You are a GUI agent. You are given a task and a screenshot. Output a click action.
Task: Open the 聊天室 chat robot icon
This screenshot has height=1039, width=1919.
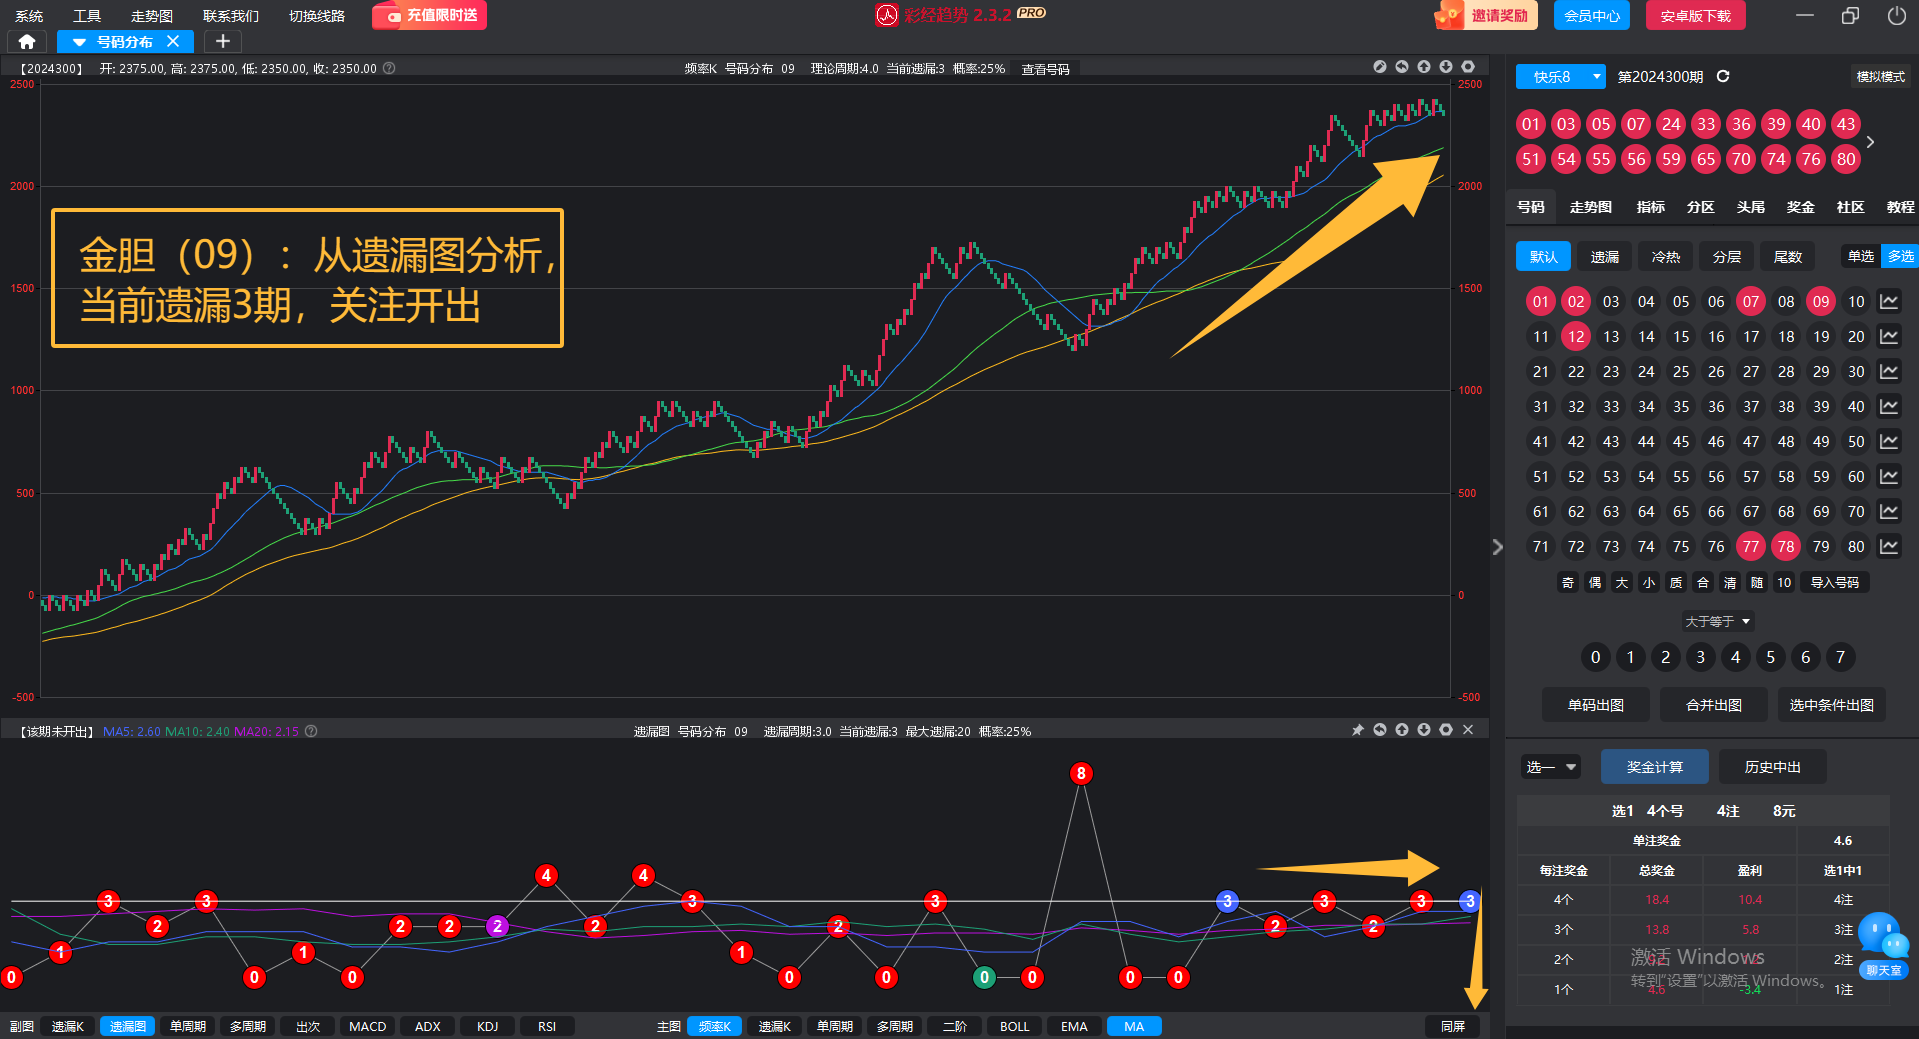tap(1883, 945)
